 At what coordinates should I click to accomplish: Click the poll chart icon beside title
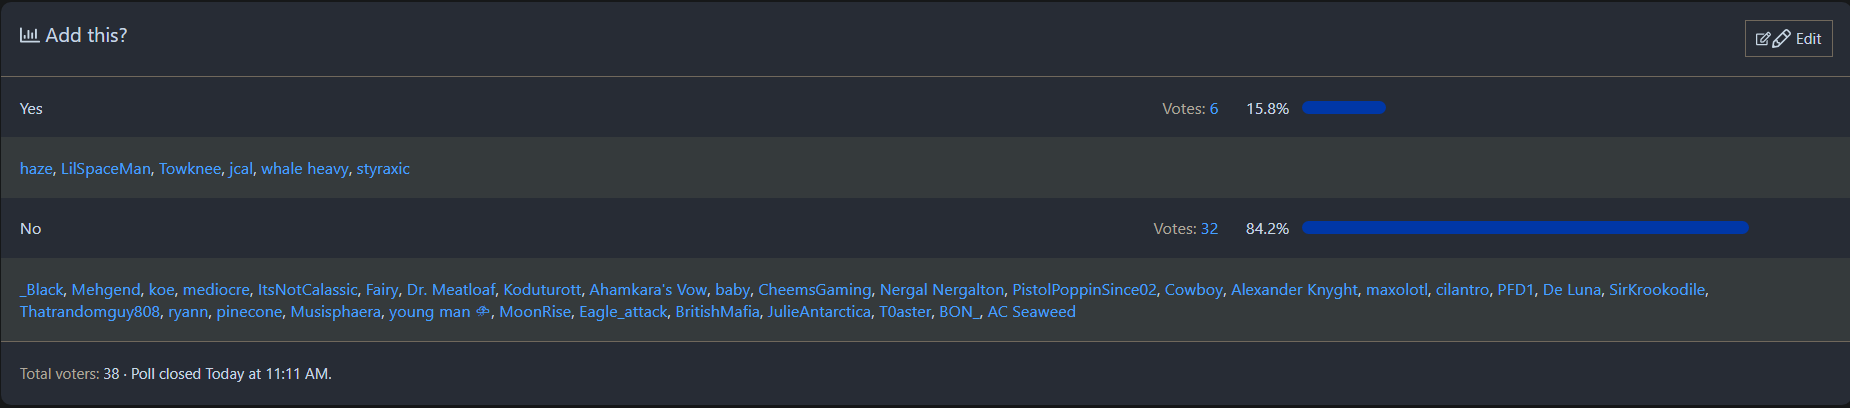point(29,35)
